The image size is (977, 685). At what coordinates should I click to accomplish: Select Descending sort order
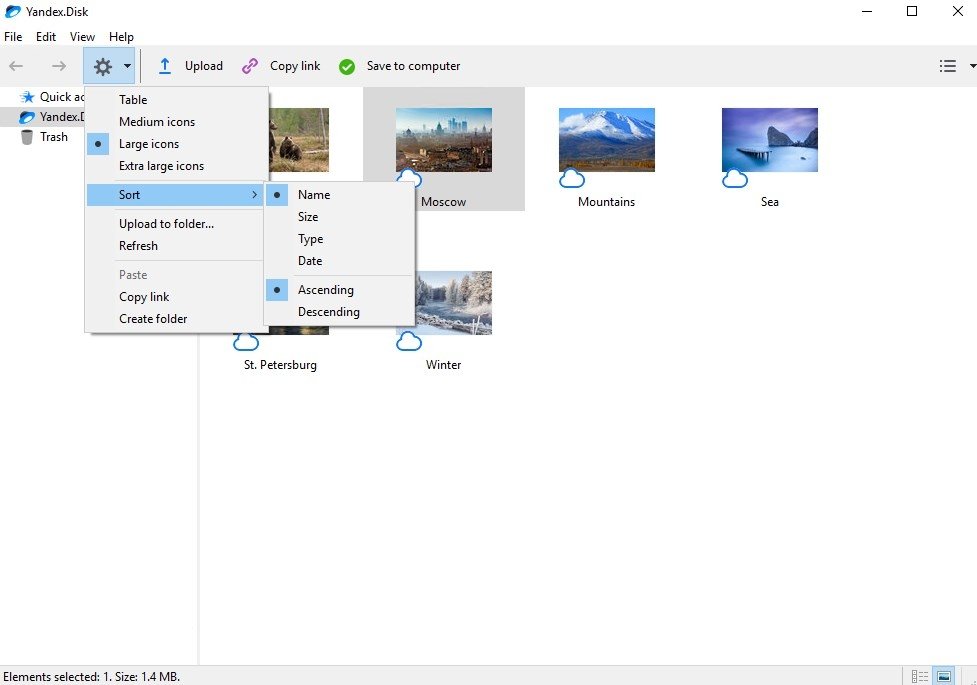[328, 312]
